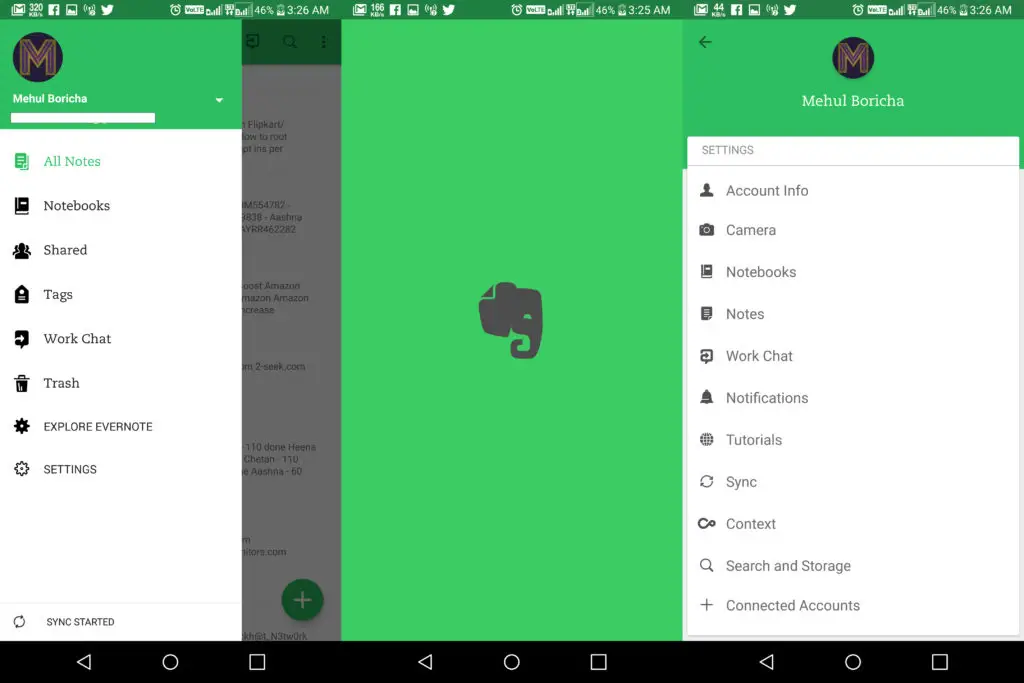This screenshot has height=683, width=1024.
Task: Open Tags in the drawer
Action: click(121, 294)
